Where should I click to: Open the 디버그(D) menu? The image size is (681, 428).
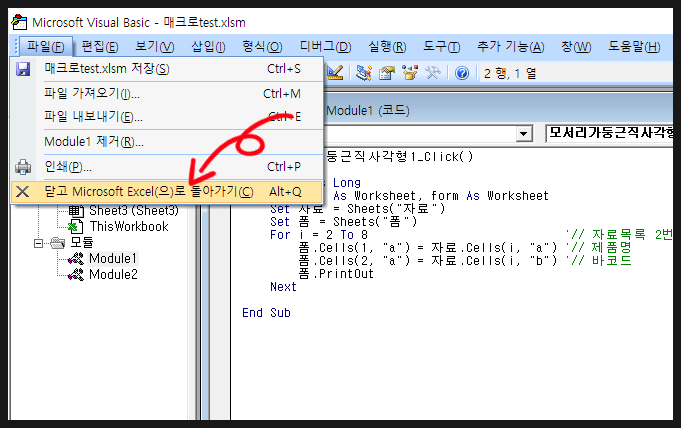(x=325, y=46)
